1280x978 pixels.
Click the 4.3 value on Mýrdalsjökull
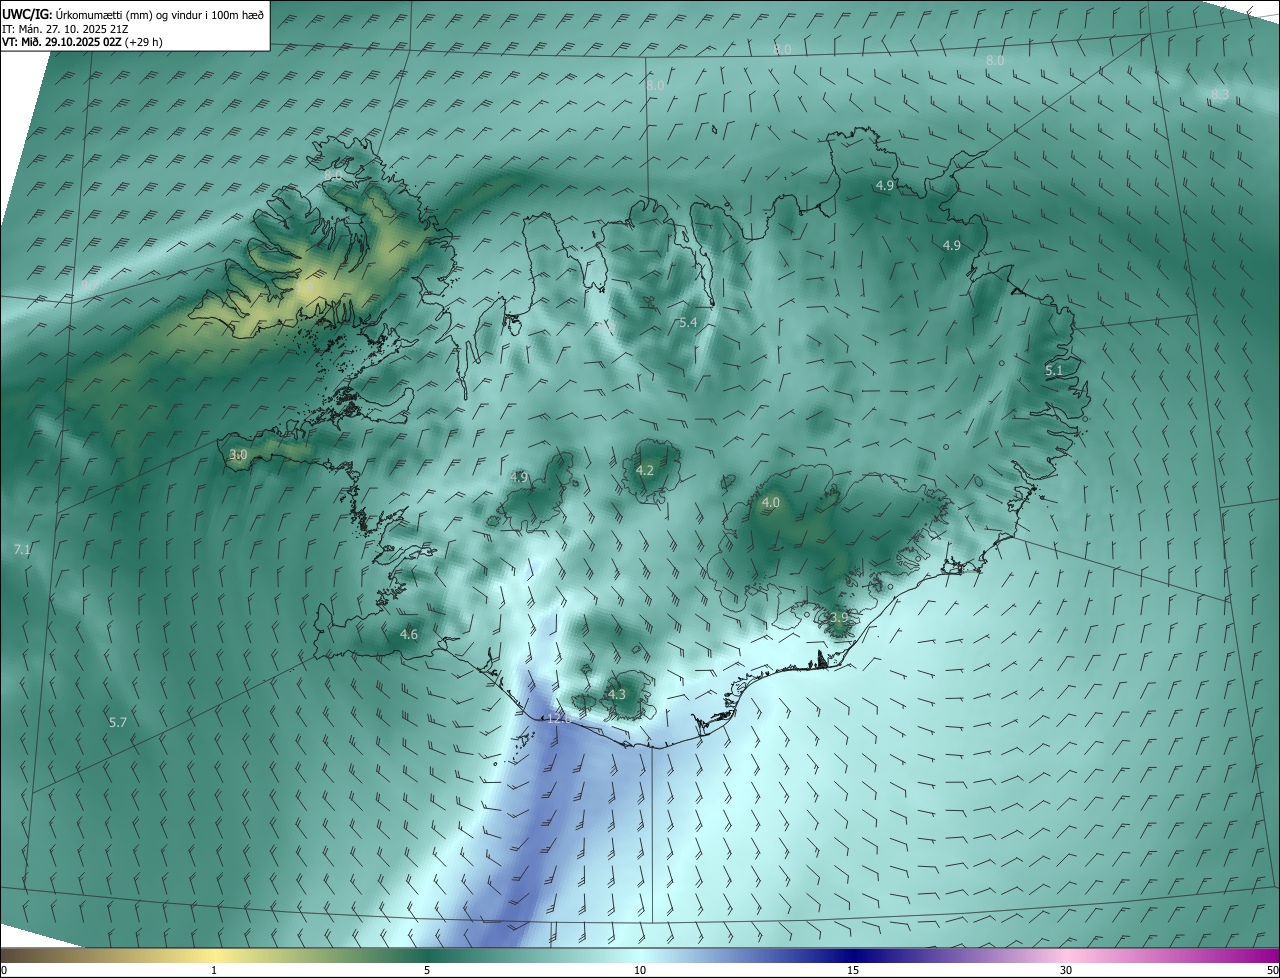click(x=617, y=694)
